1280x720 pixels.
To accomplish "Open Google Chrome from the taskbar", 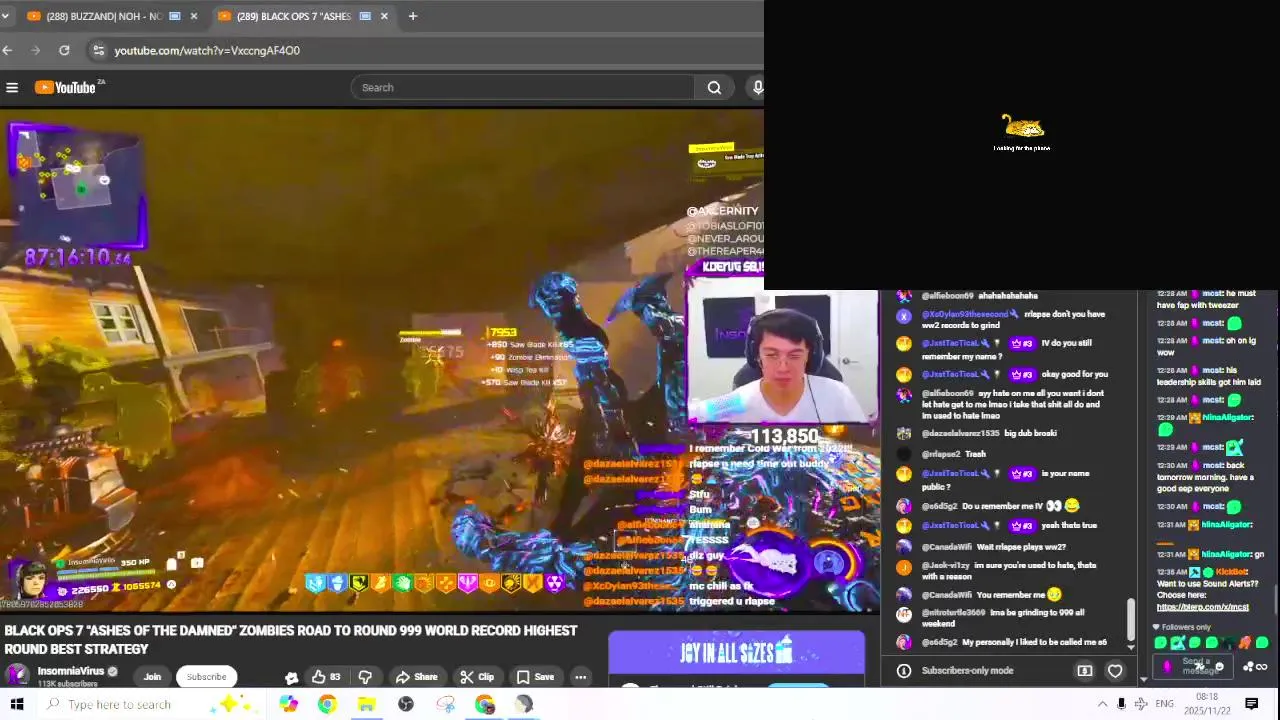I will click(327, 704).
